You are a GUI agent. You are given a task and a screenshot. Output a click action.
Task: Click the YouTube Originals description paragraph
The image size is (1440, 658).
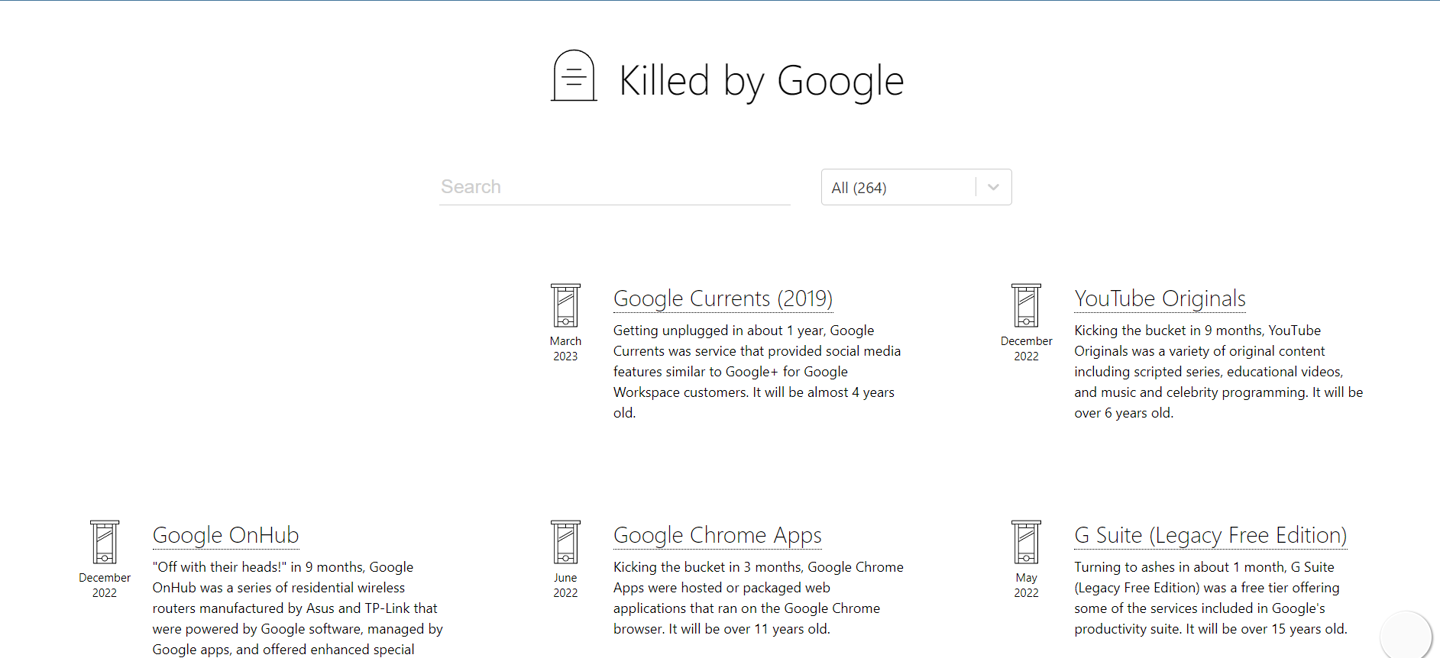pos(1217,371)
